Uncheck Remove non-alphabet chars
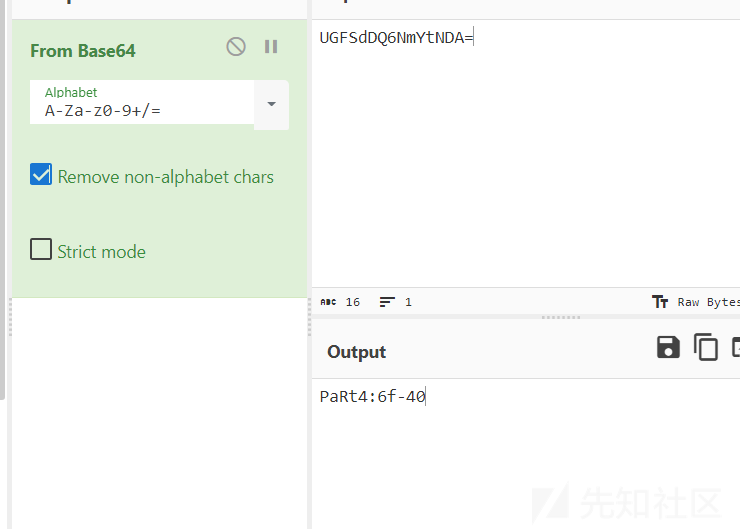740x529 pixels. point(41,174)
